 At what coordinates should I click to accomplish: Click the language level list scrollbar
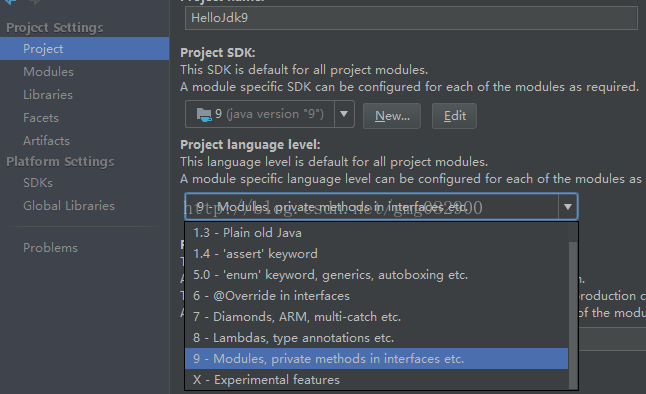pos(573,315)
